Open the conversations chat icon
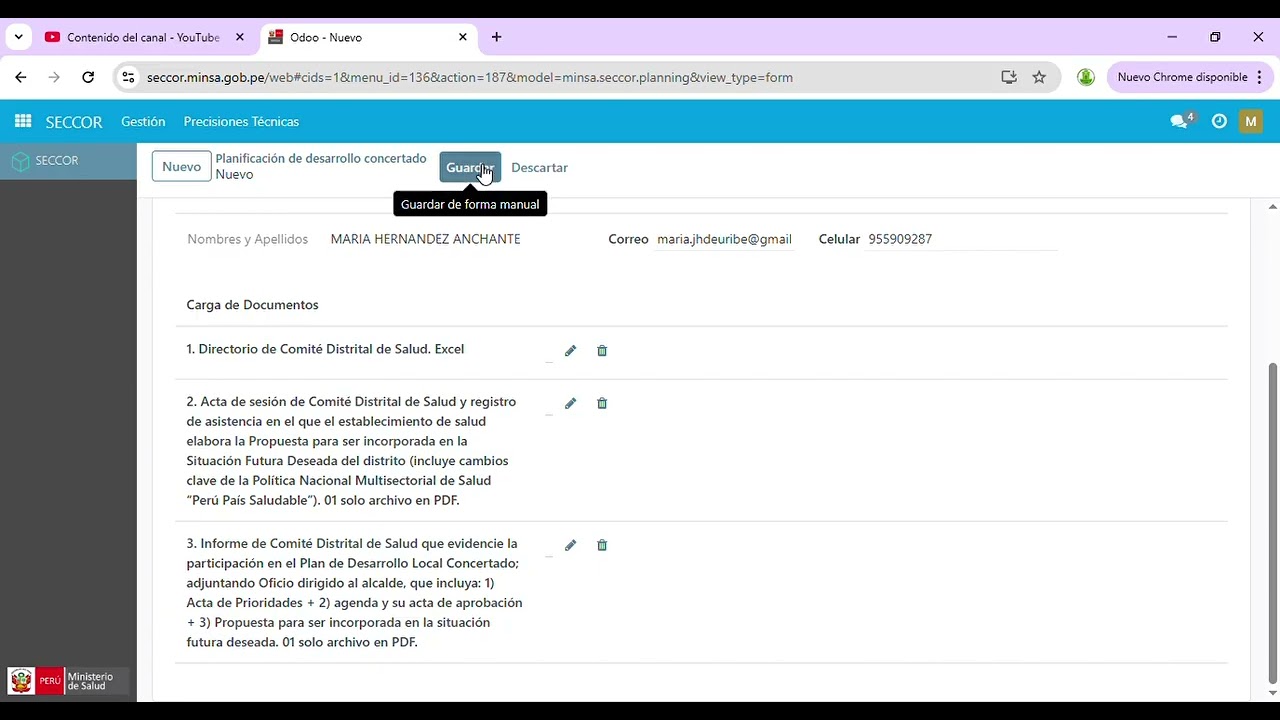 (1180, 122)
